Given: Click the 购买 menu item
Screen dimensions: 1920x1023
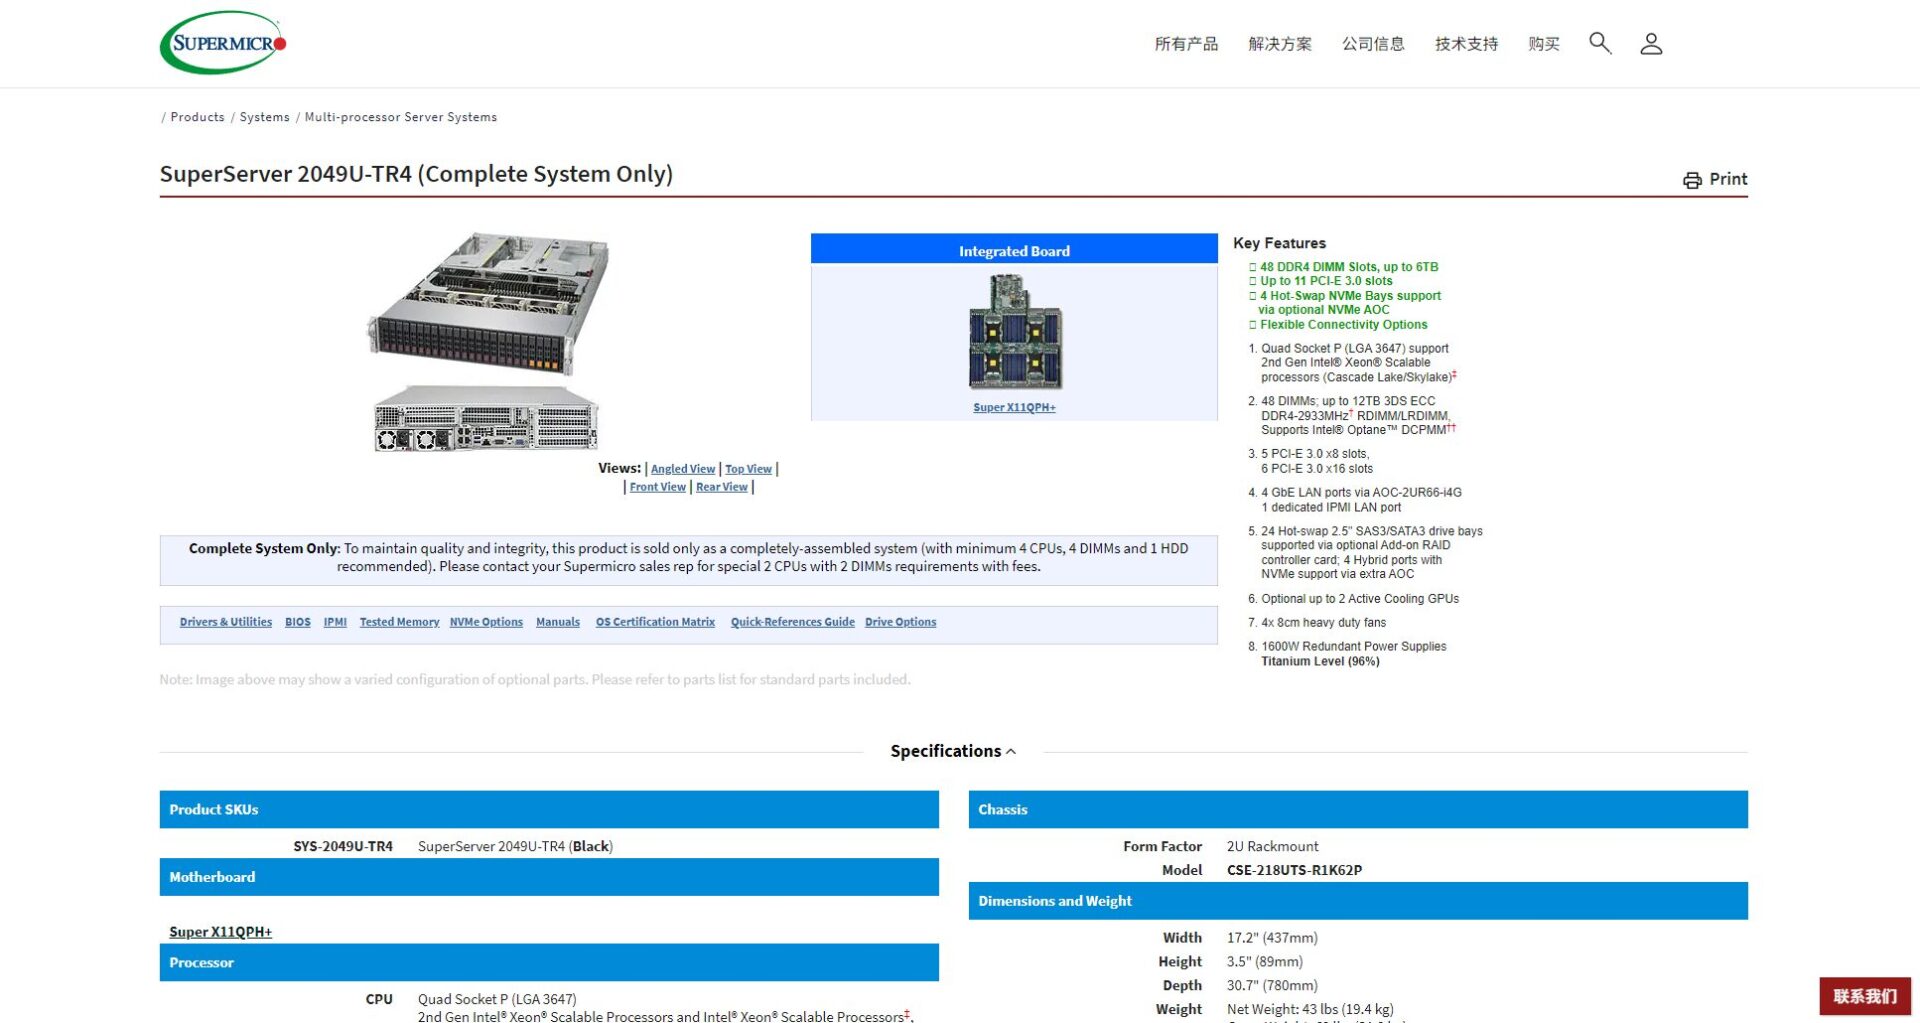Looking at the screenshot, I should tap(1543, 44).
